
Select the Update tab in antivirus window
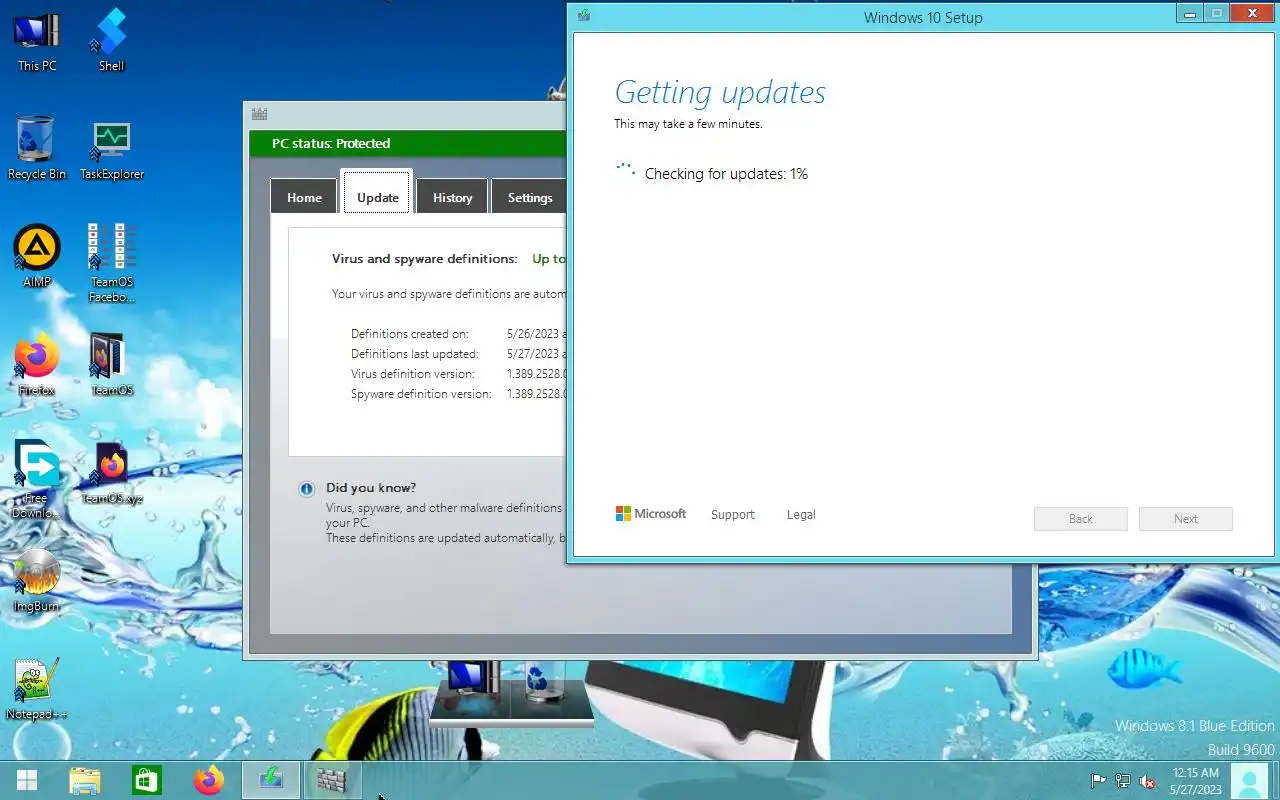[x=378, y=193]
